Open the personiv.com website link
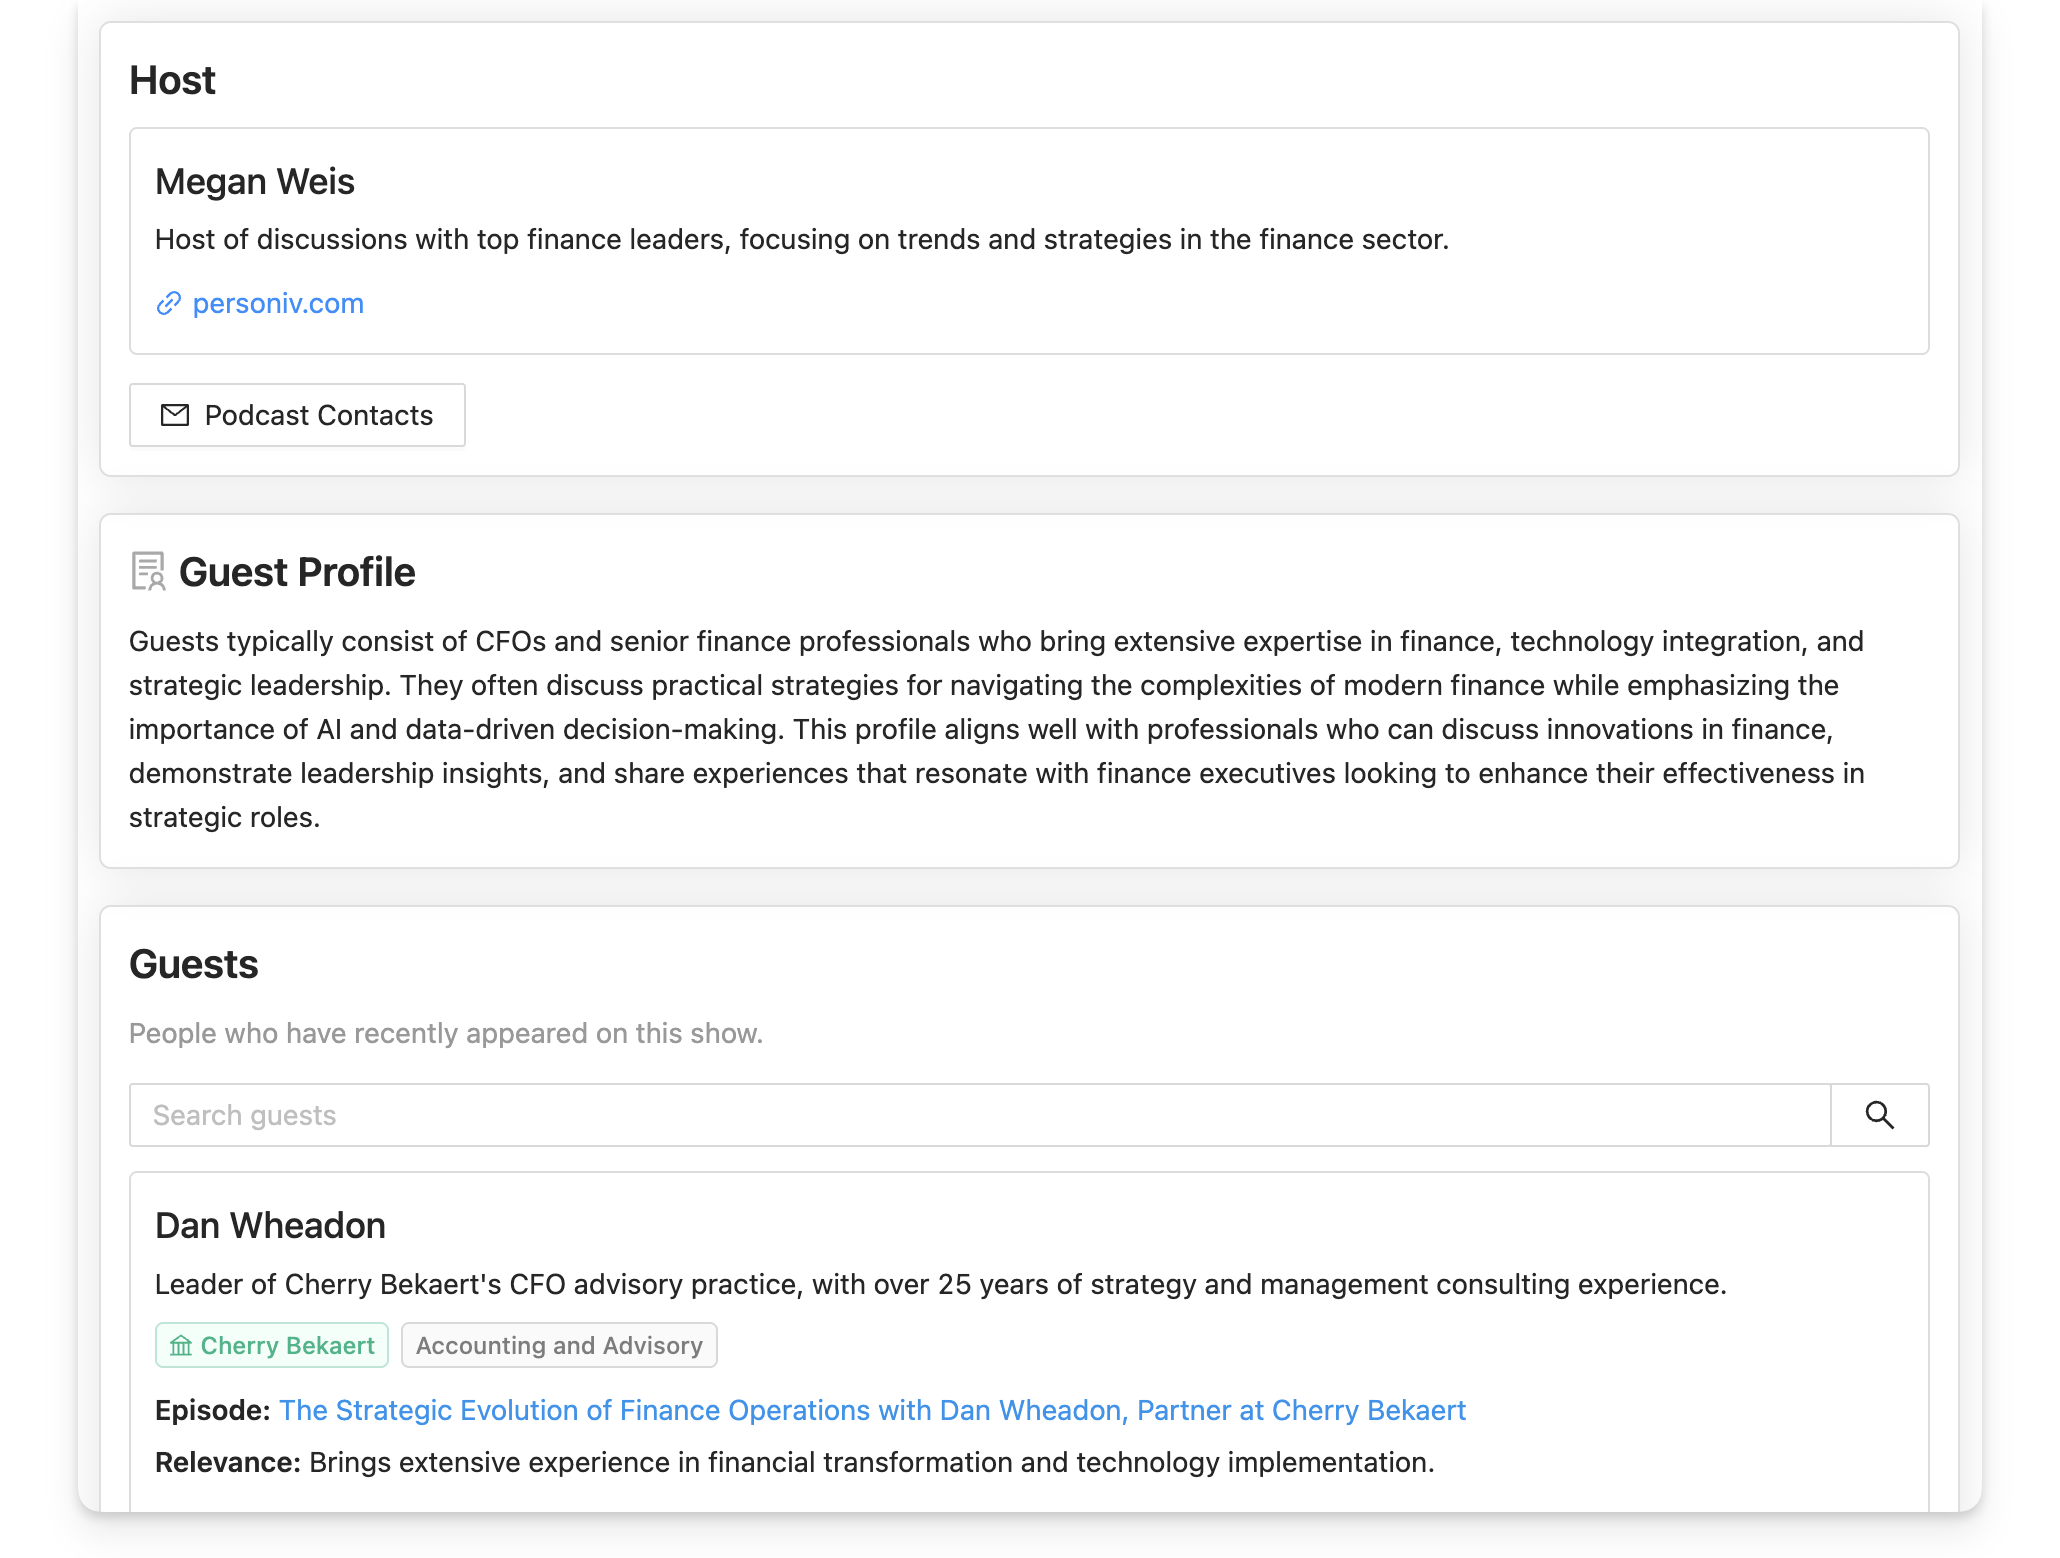This screenshot has height=1558, width=2060. click(x=278, y=303)
